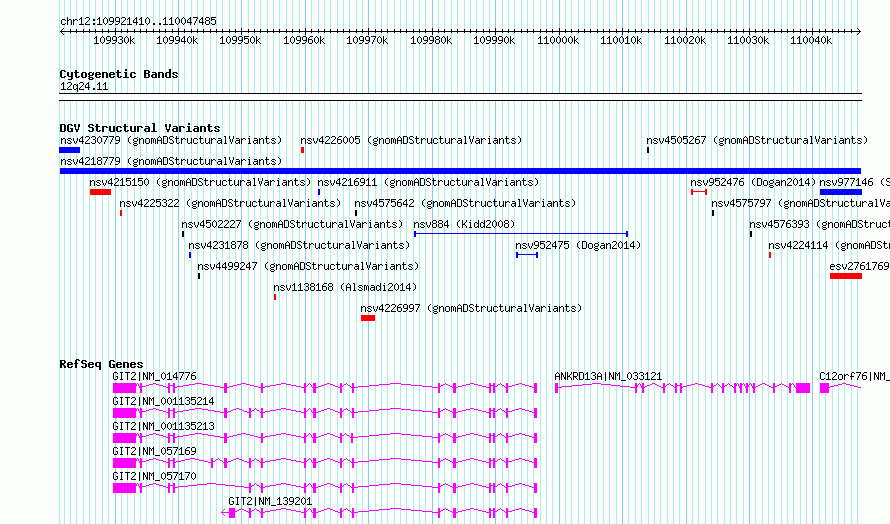Click the blue span line under nsv884
890x524 pixels.
521,234
